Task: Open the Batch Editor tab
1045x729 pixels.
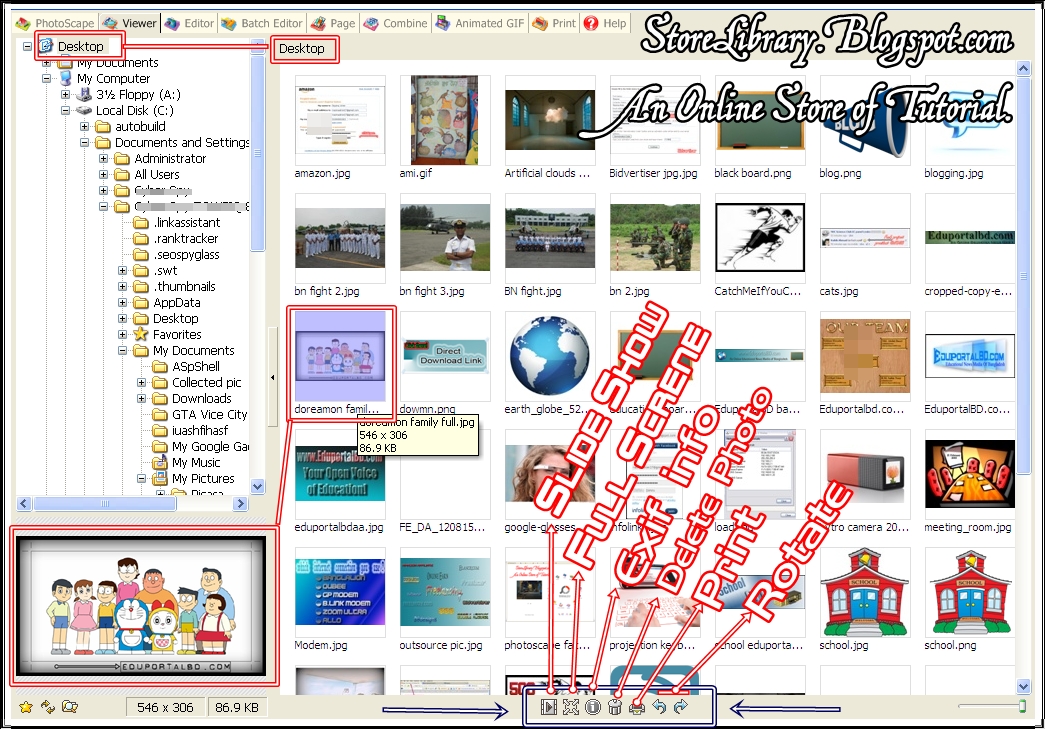Action: coord(262,23)
